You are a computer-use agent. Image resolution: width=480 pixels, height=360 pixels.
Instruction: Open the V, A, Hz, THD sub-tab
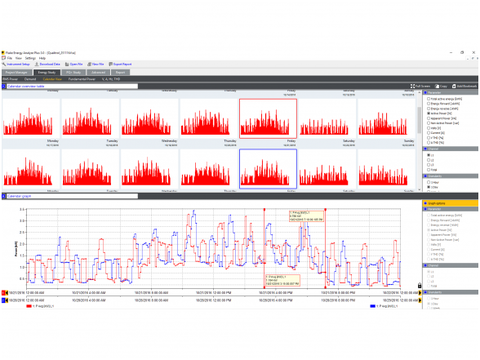coord(111,79)
